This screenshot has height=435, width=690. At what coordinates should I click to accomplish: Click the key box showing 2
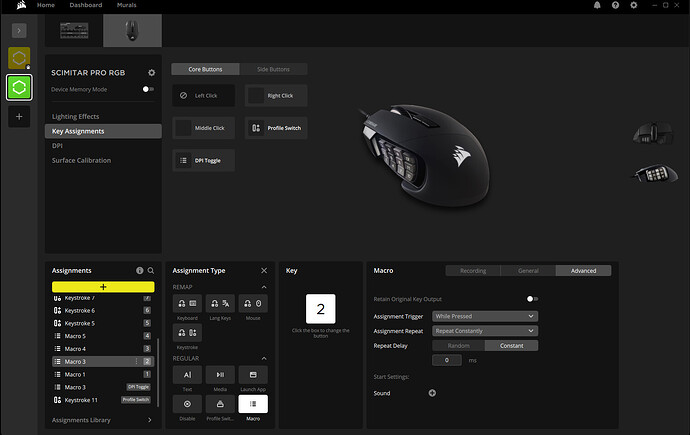click(320, 309)
